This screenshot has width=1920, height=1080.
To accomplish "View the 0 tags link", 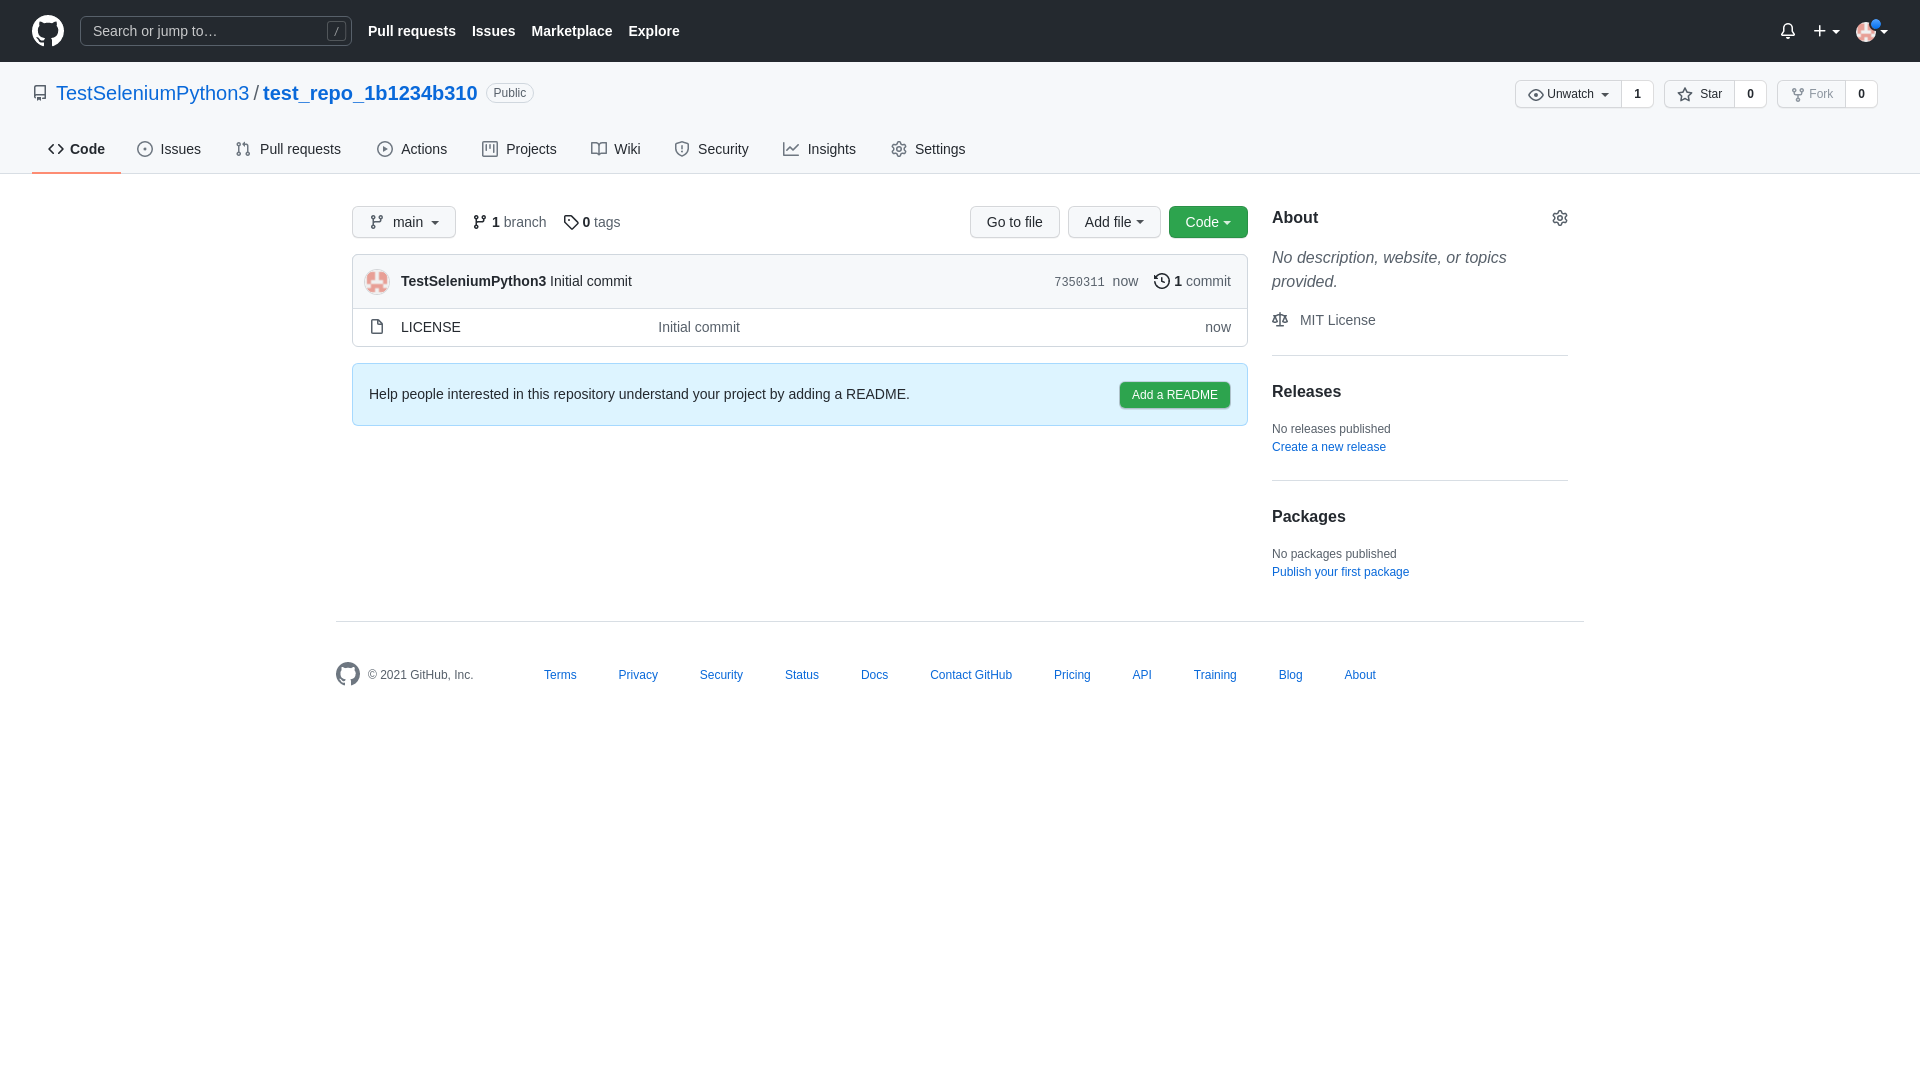I will coord(591,222).
